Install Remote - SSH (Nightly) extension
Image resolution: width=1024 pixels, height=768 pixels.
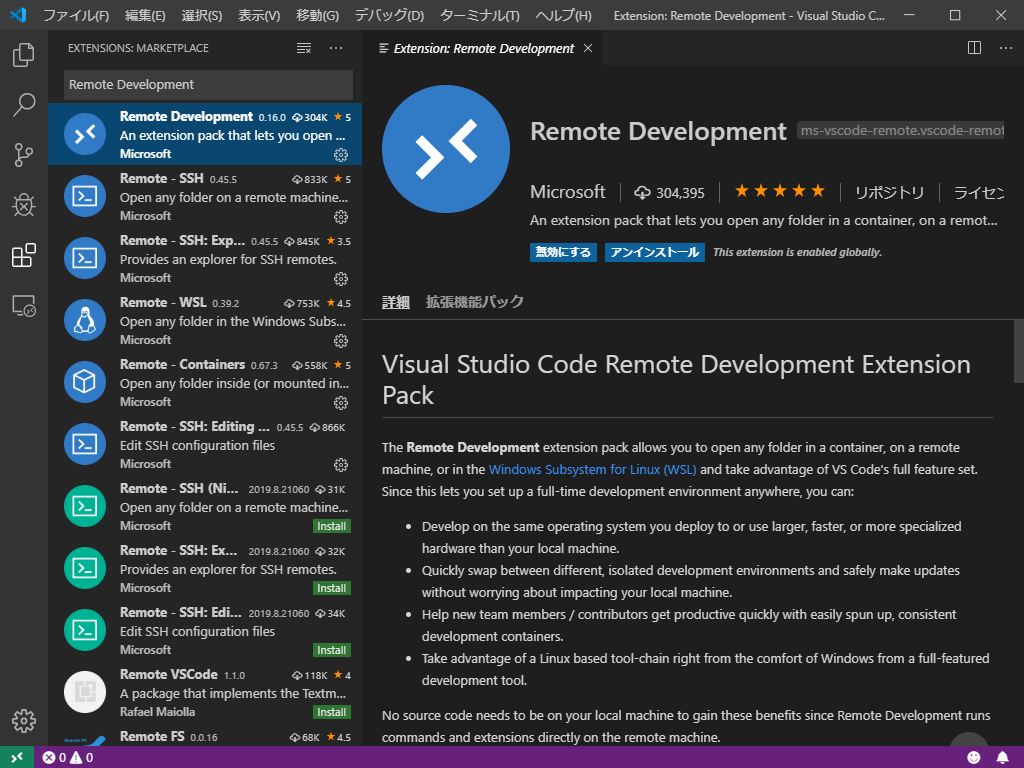[332, 526]
